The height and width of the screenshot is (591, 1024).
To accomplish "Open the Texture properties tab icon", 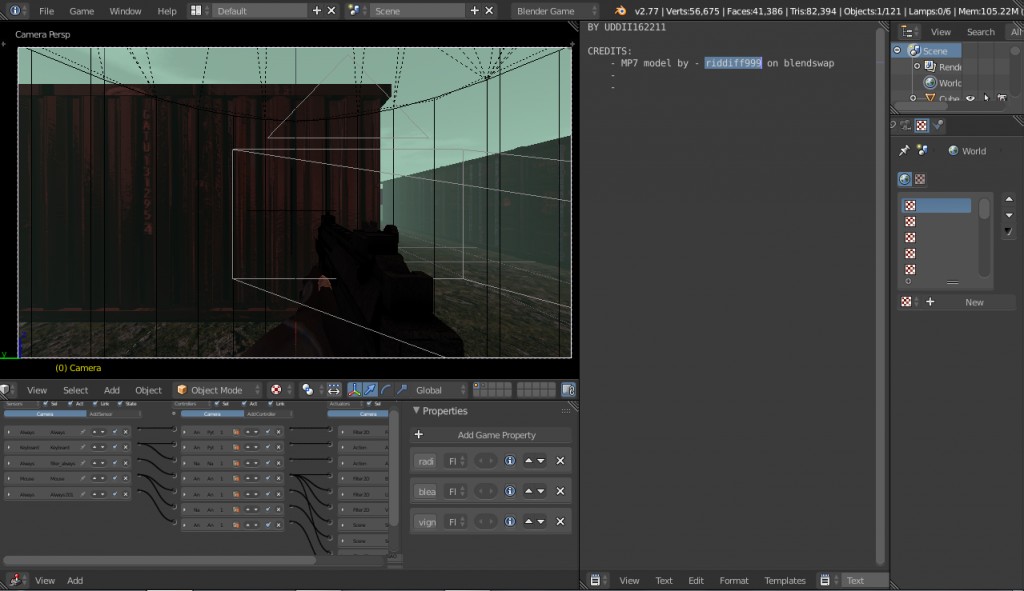I will pos(921,126).
